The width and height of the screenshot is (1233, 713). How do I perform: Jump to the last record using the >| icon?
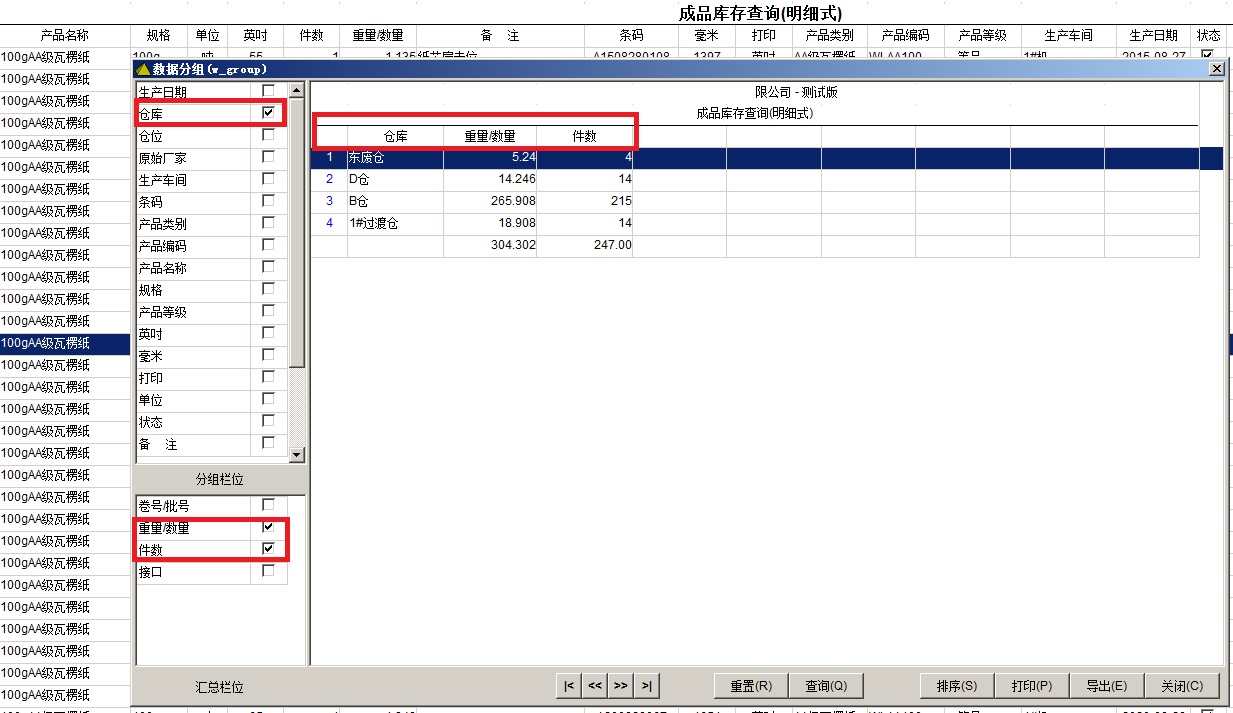(646, 685)
